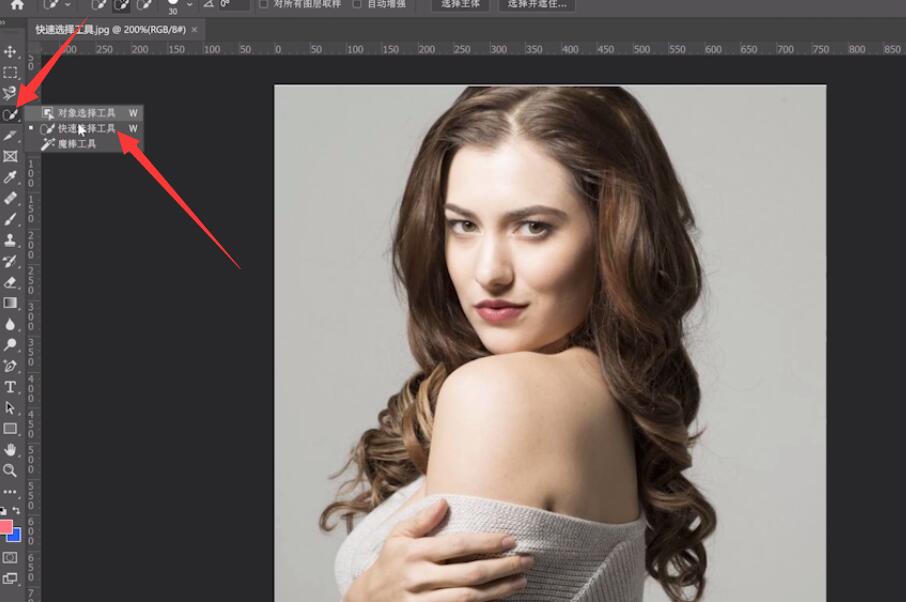Click the Subtract from Selection mode icon
This screenshot has width=906, height=602.
point(144,5)
